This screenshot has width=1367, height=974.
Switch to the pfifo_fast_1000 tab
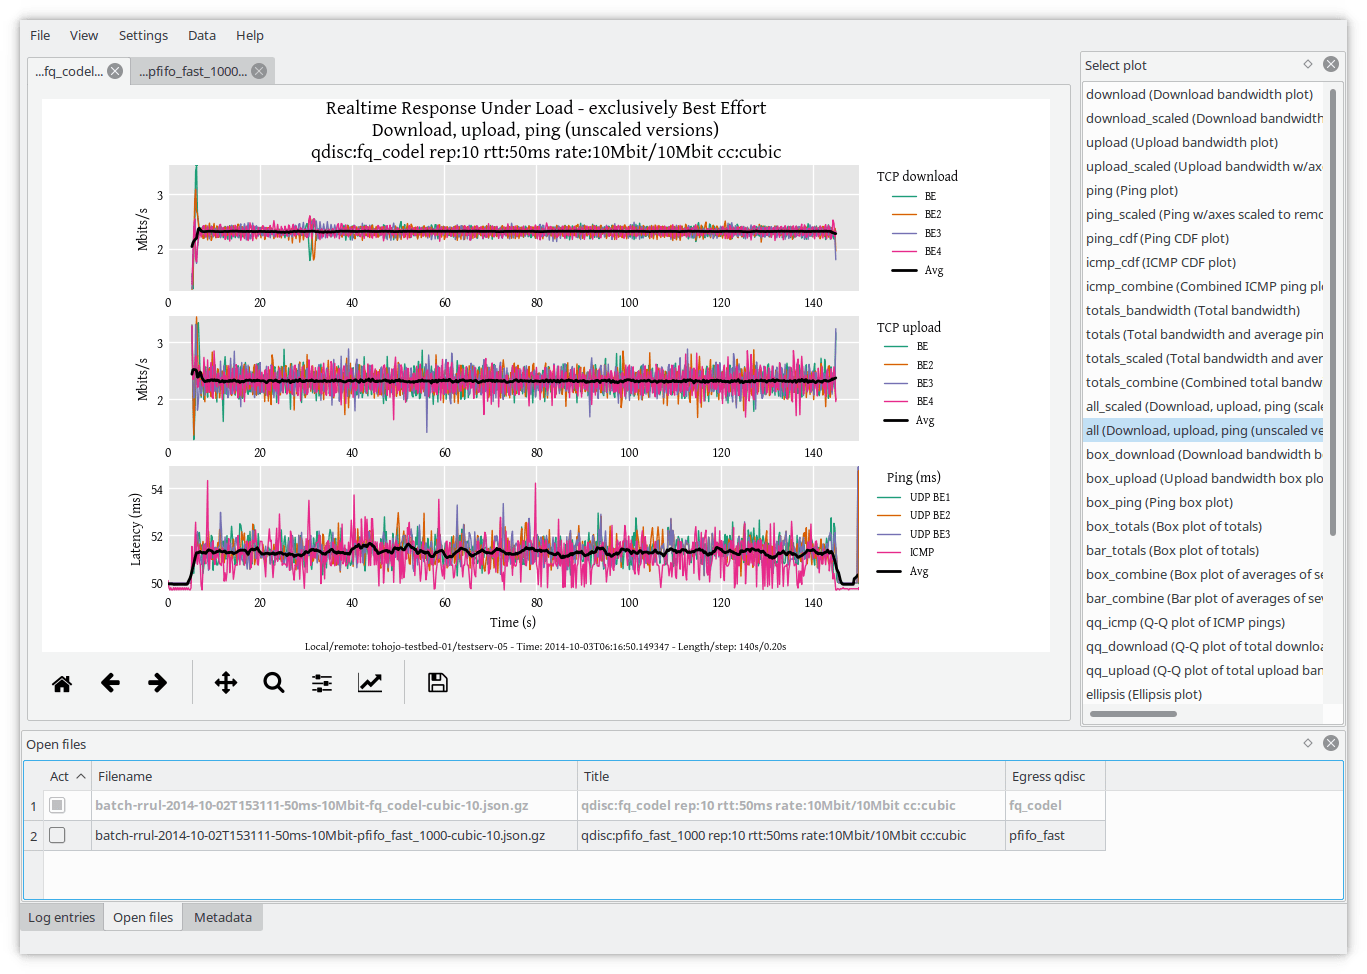click(x=195, y=70)
